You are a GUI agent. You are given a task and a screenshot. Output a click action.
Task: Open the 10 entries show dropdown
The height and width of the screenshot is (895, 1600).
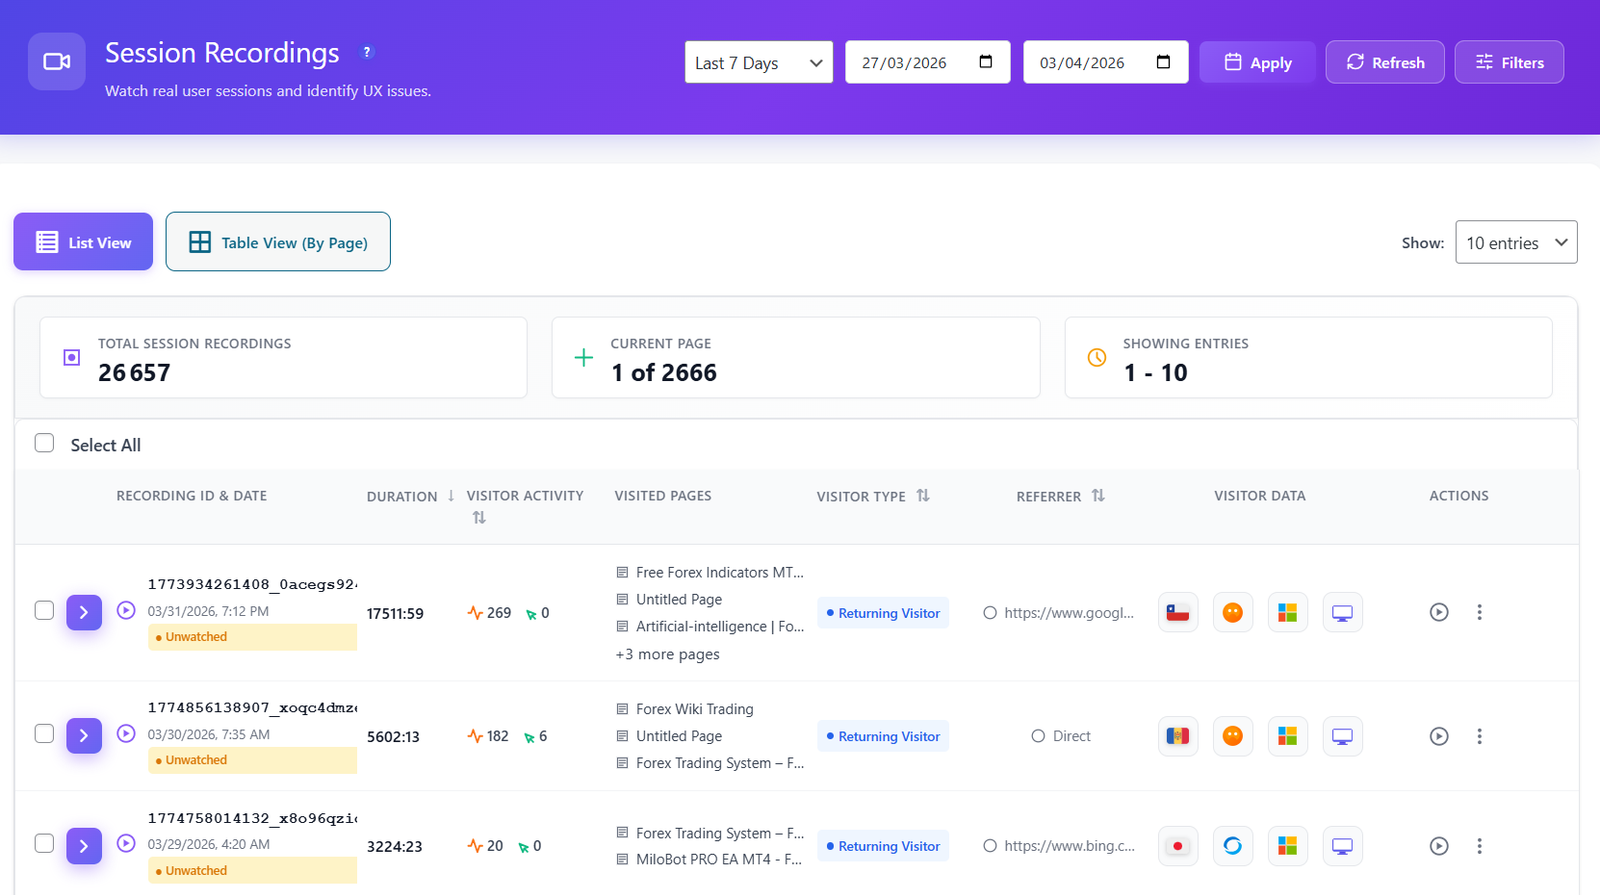tap(1516, 242)
